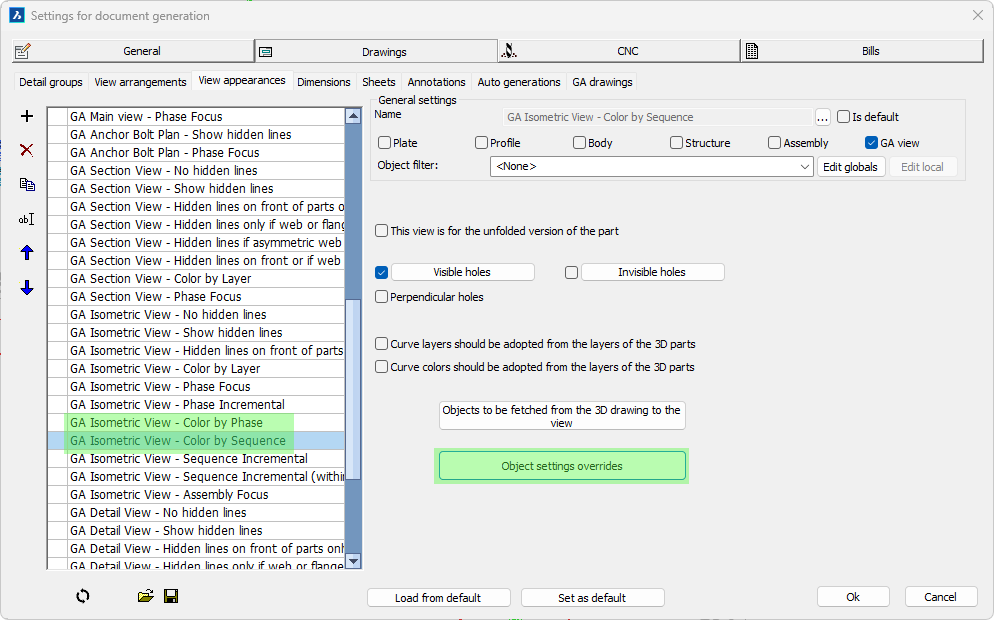Uncheck the GA view checkbox
The image size is (994, 620).
point(872,143)
